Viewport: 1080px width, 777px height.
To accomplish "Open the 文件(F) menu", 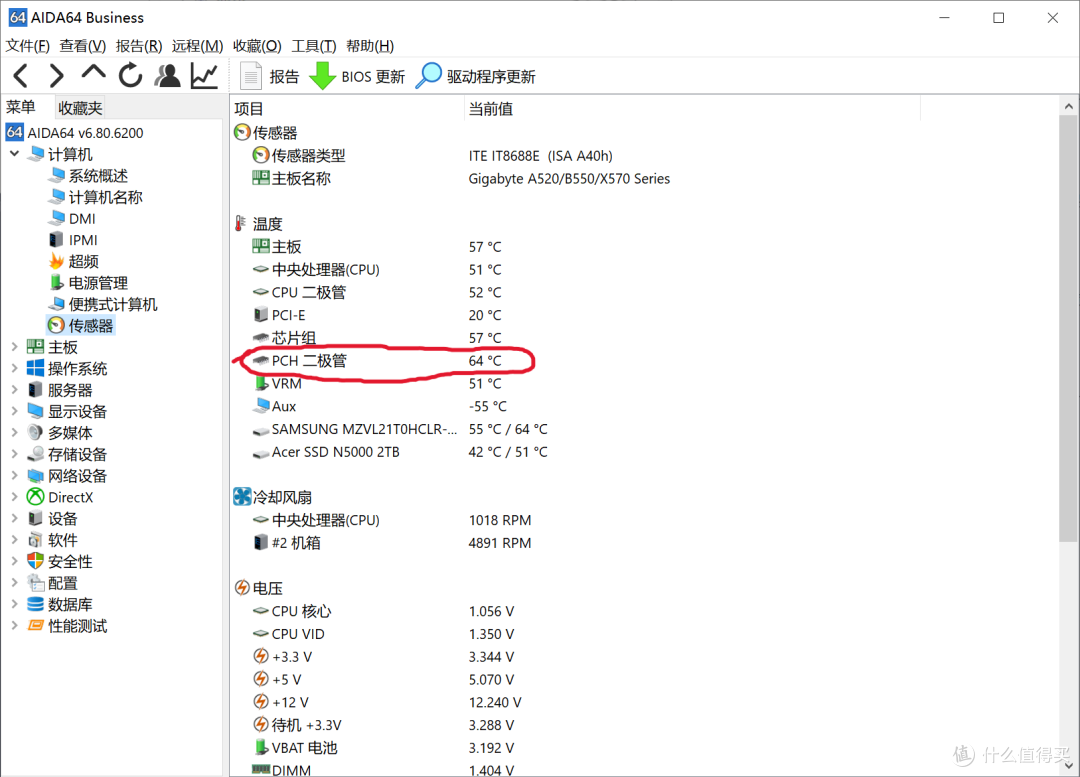I will pyautogui.click(x=28, y=46).
